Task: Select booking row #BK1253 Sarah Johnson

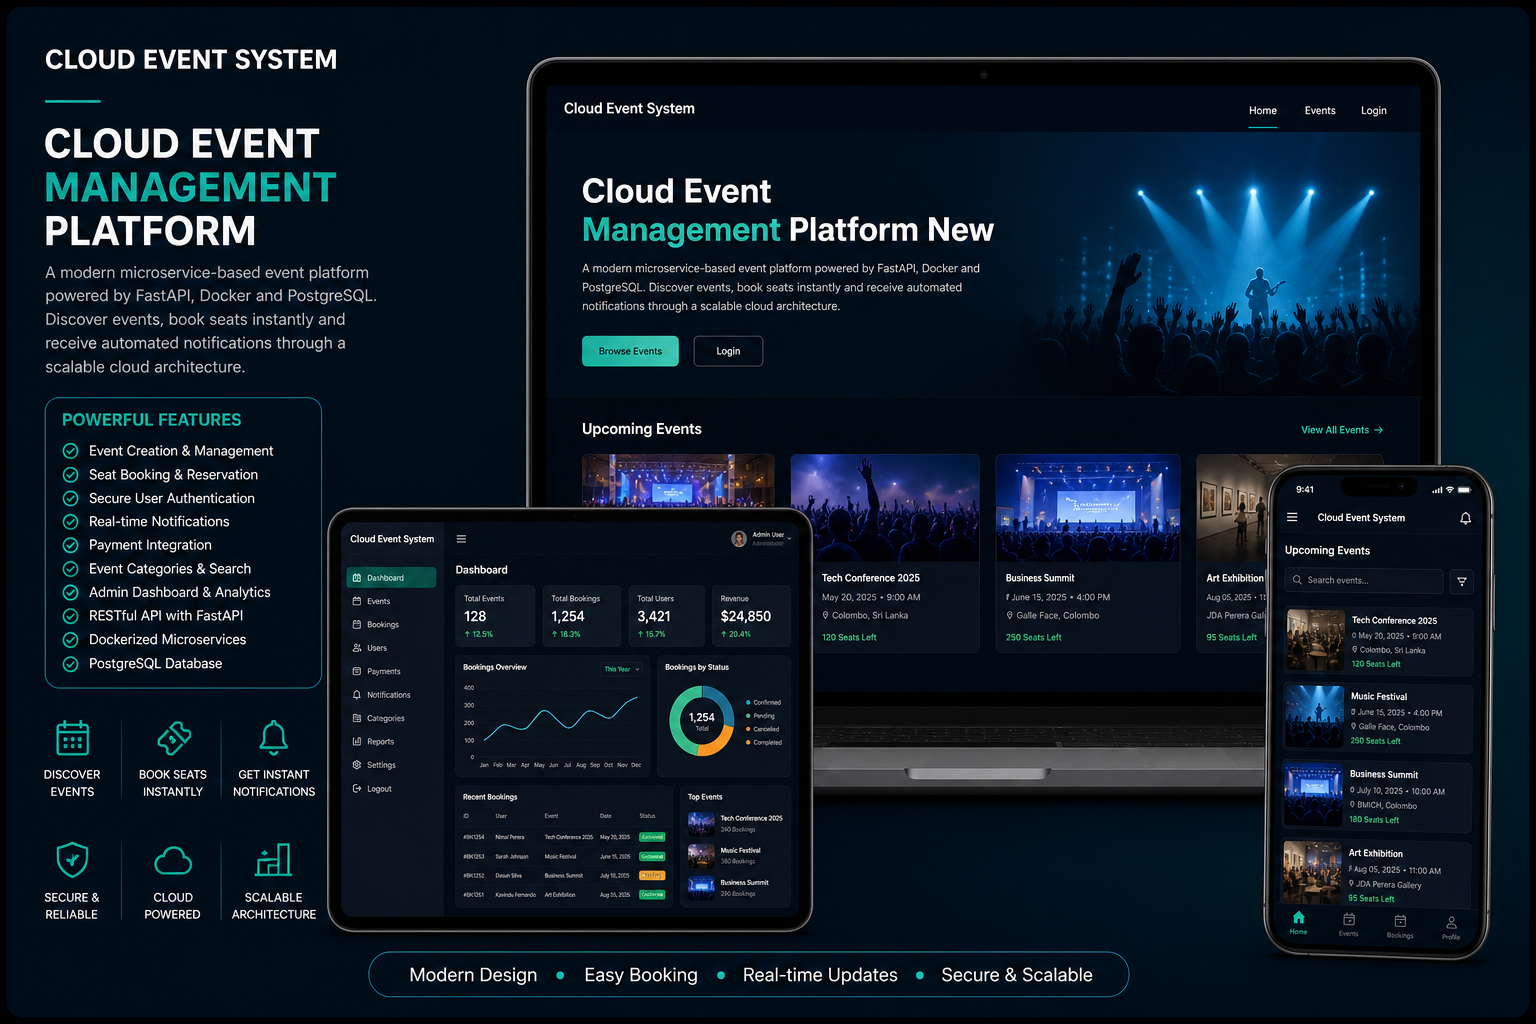Action: pyautogui.click(x=564, y=856)
